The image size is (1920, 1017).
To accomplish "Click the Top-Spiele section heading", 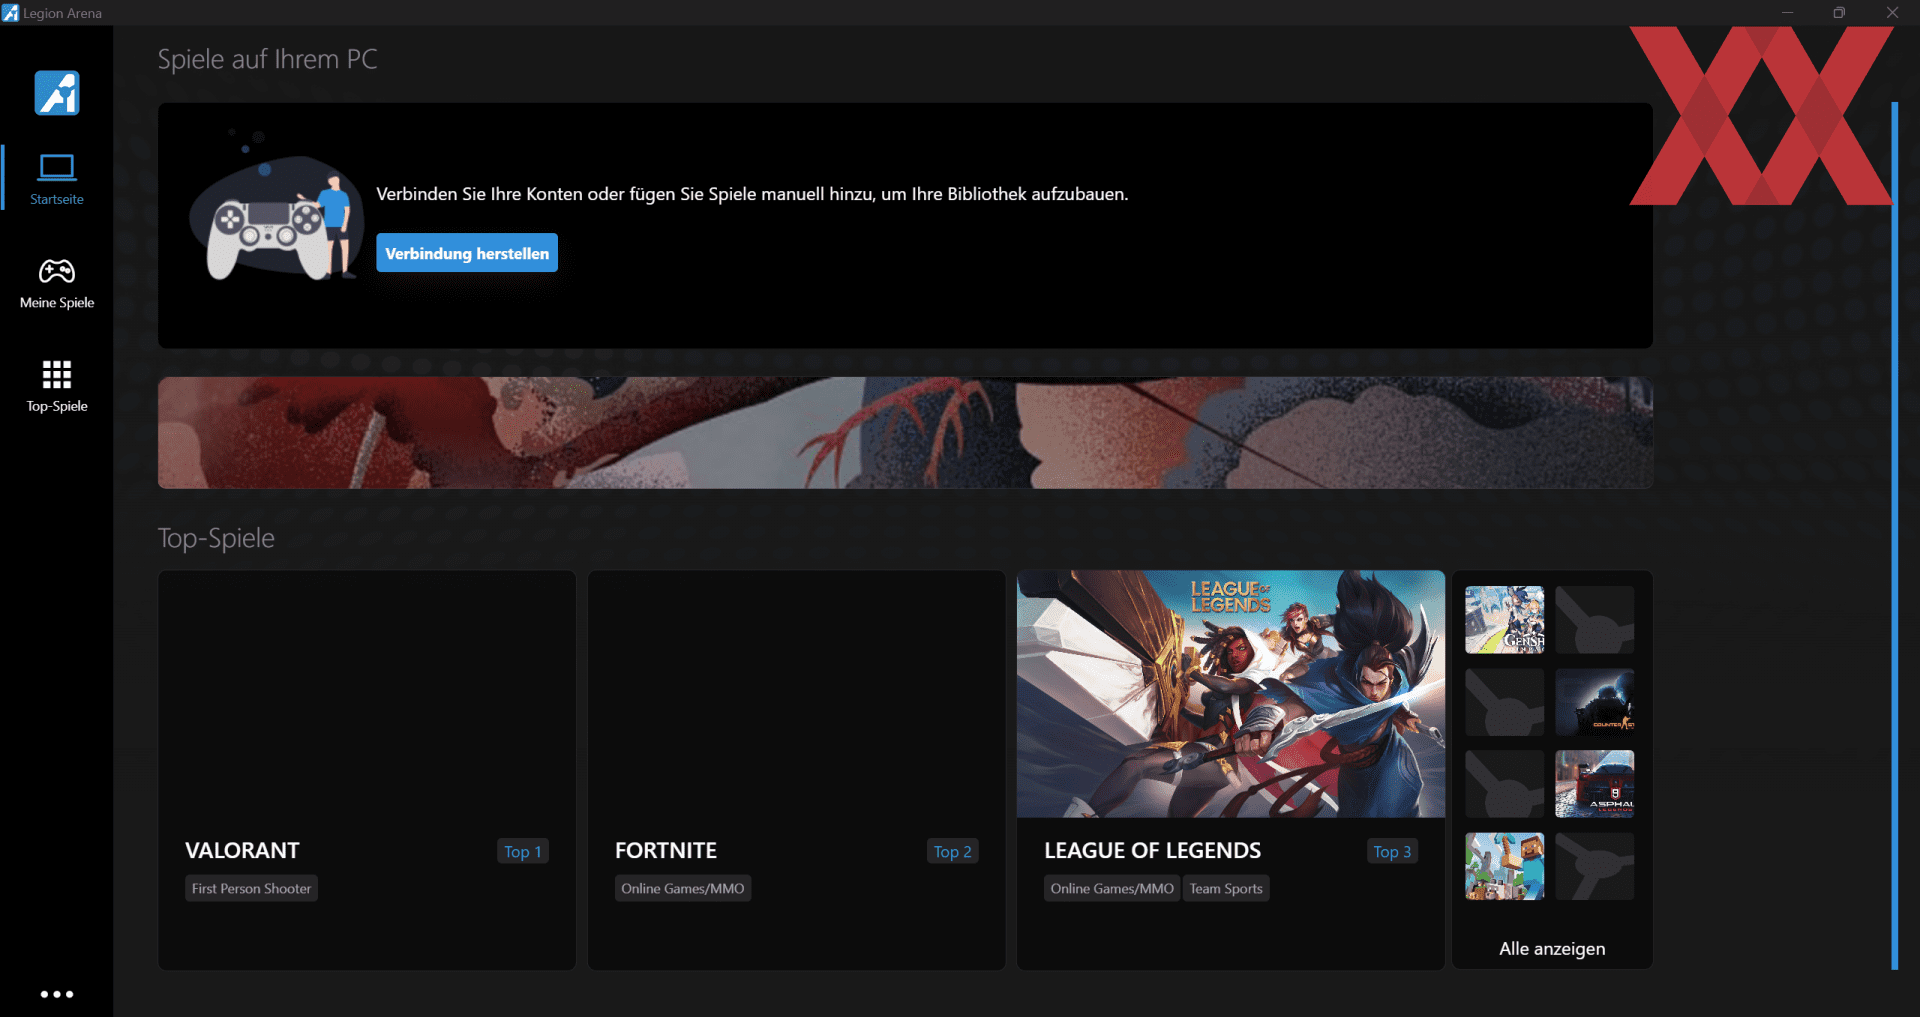I will (216, 538).
